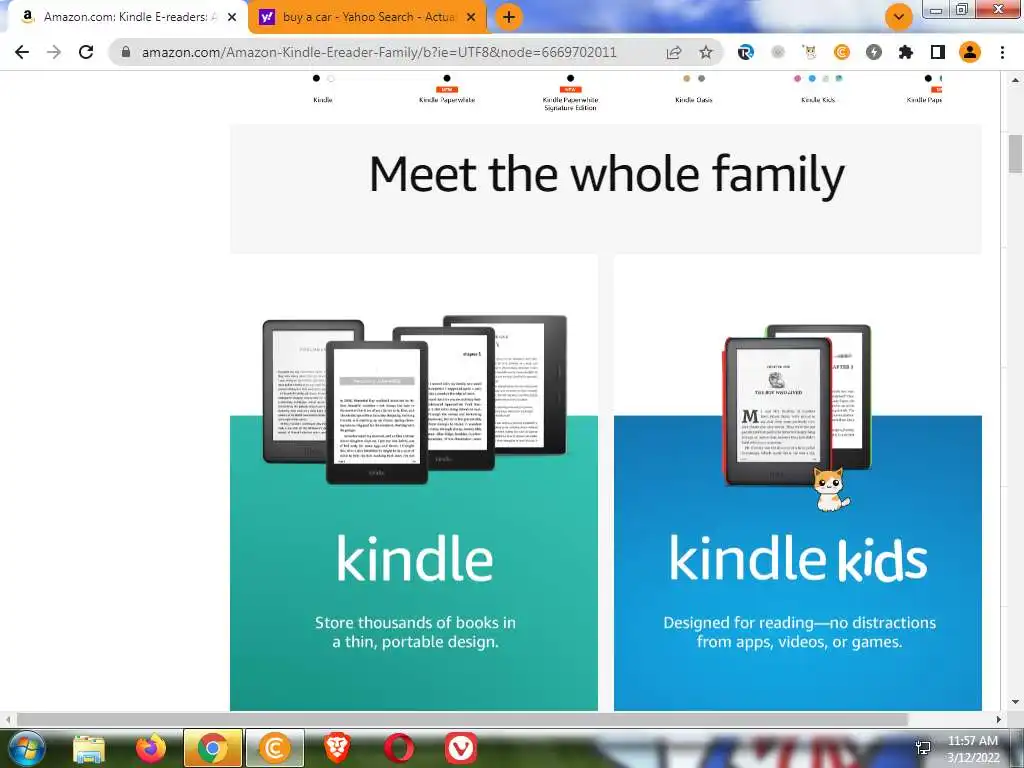
Task: Reload the Amazon page
Action: (x=86, y=52)
